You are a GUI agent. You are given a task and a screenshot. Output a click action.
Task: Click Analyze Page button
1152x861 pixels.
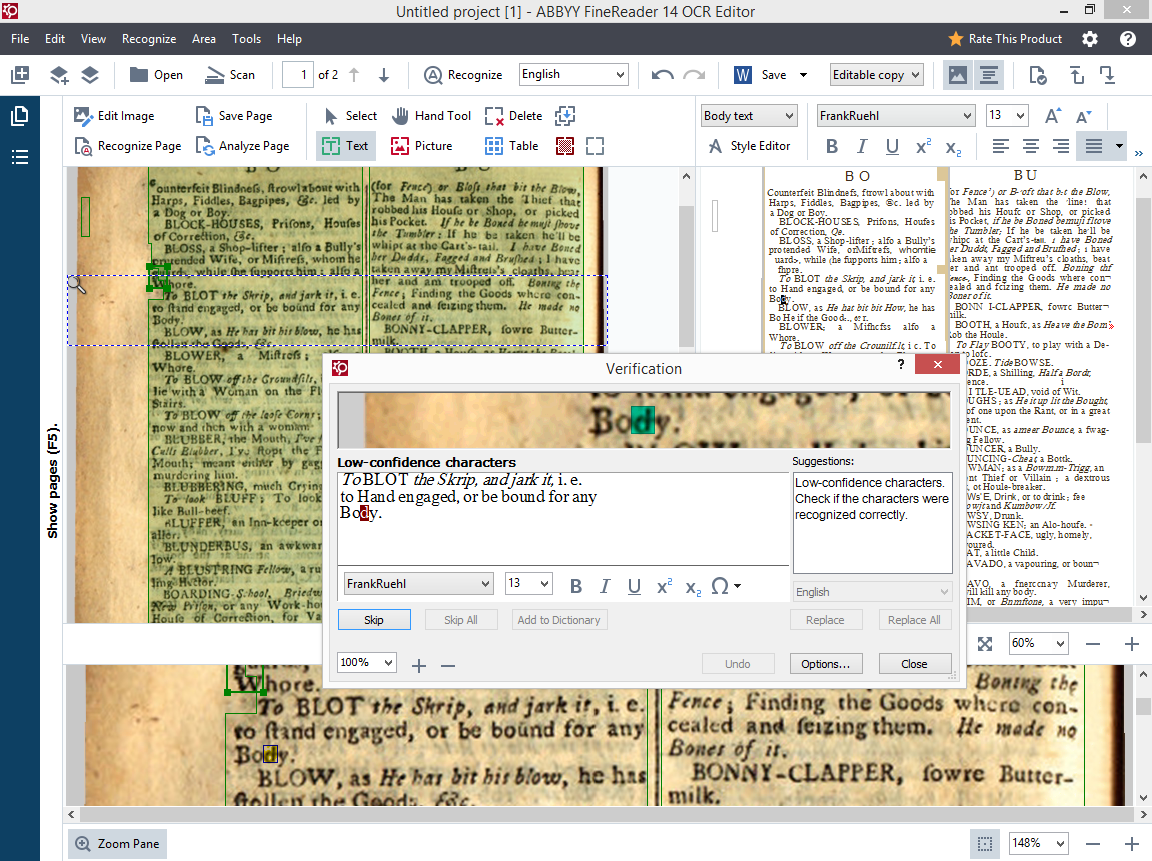pyautogui.click(x=242, y=145)
